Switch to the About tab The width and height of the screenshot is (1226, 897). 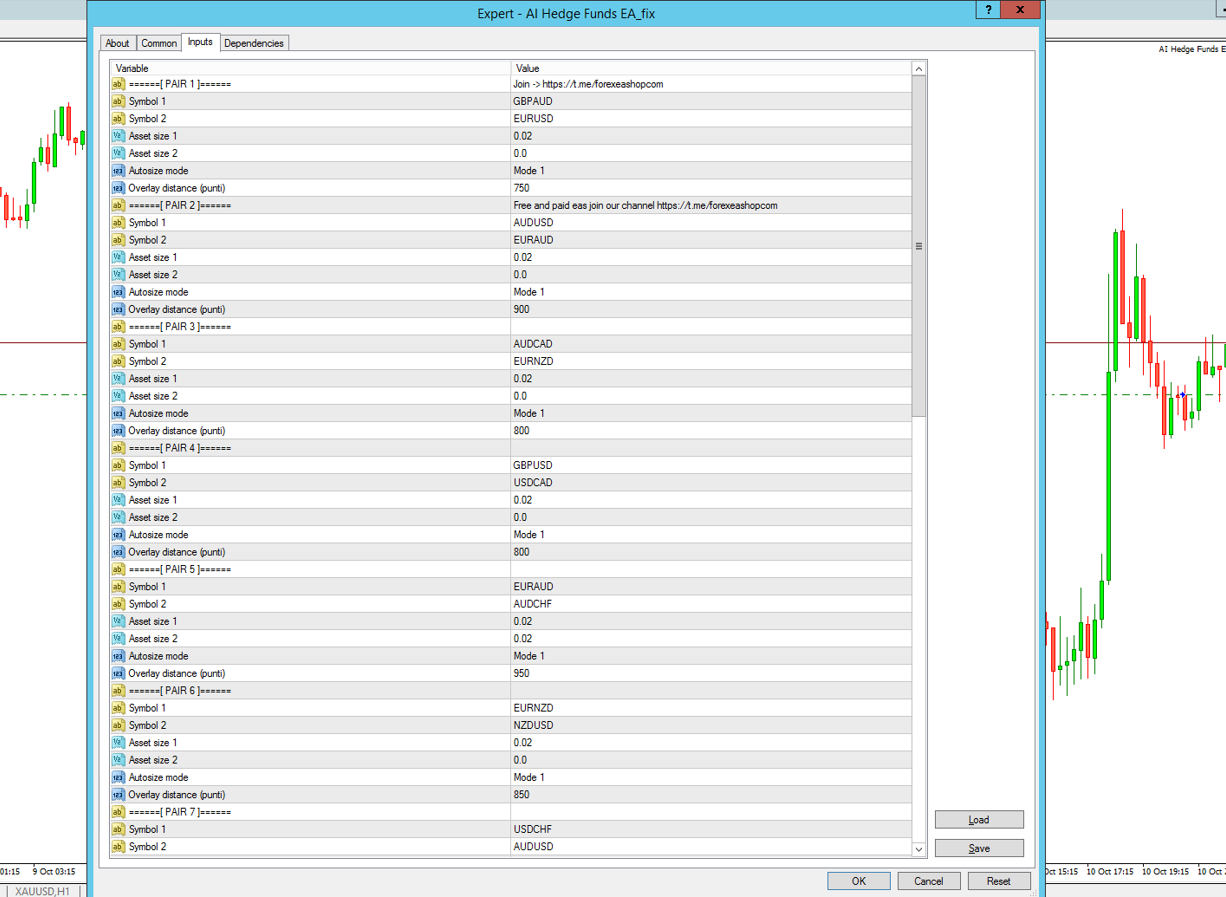[117, 43]
